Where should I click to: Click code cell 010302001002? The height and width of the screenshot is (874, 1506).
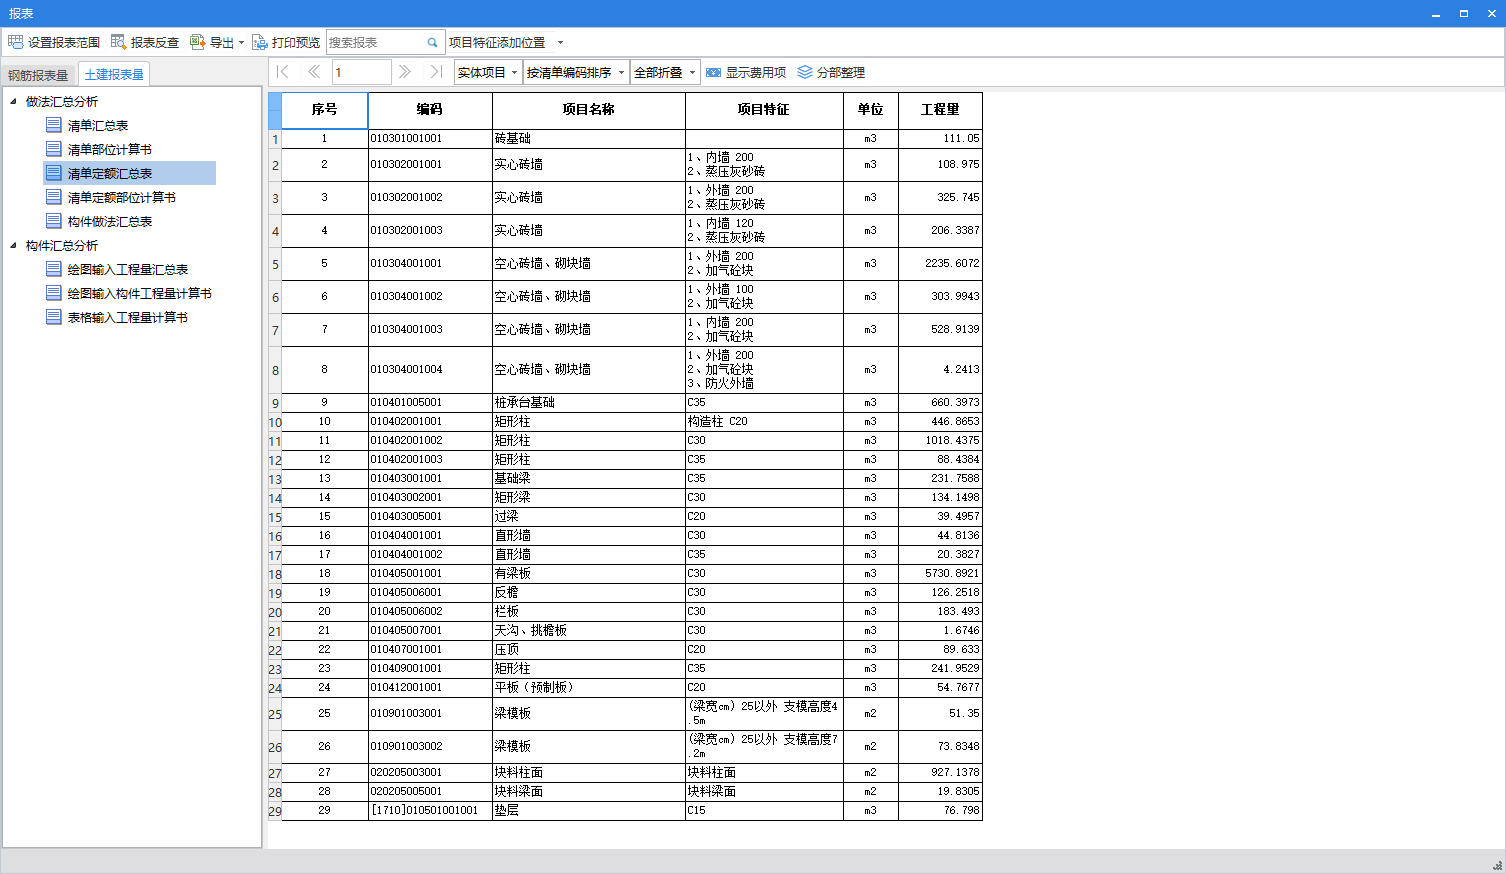pos(430,198)
